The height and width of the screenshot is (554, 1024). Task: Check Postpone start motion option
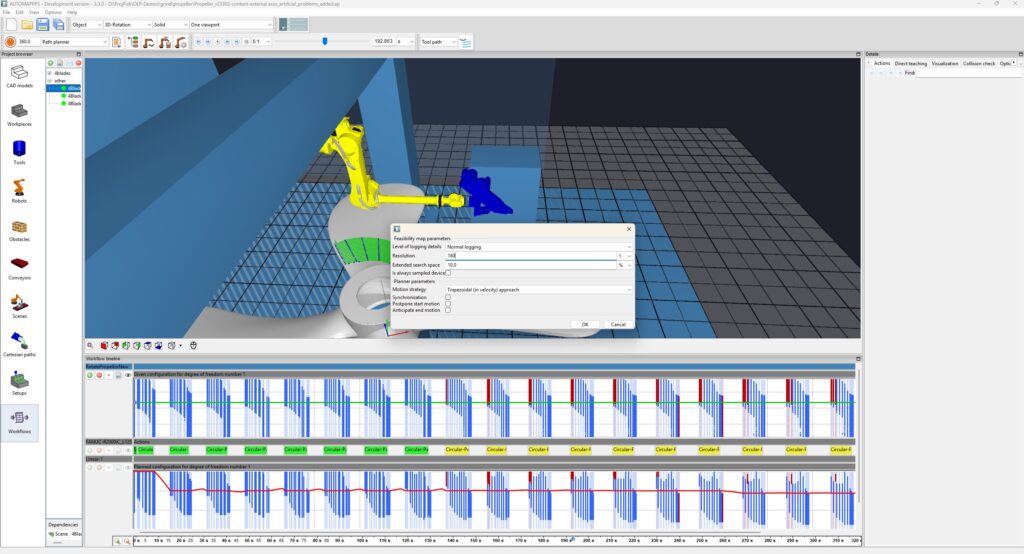click(448, 304)
